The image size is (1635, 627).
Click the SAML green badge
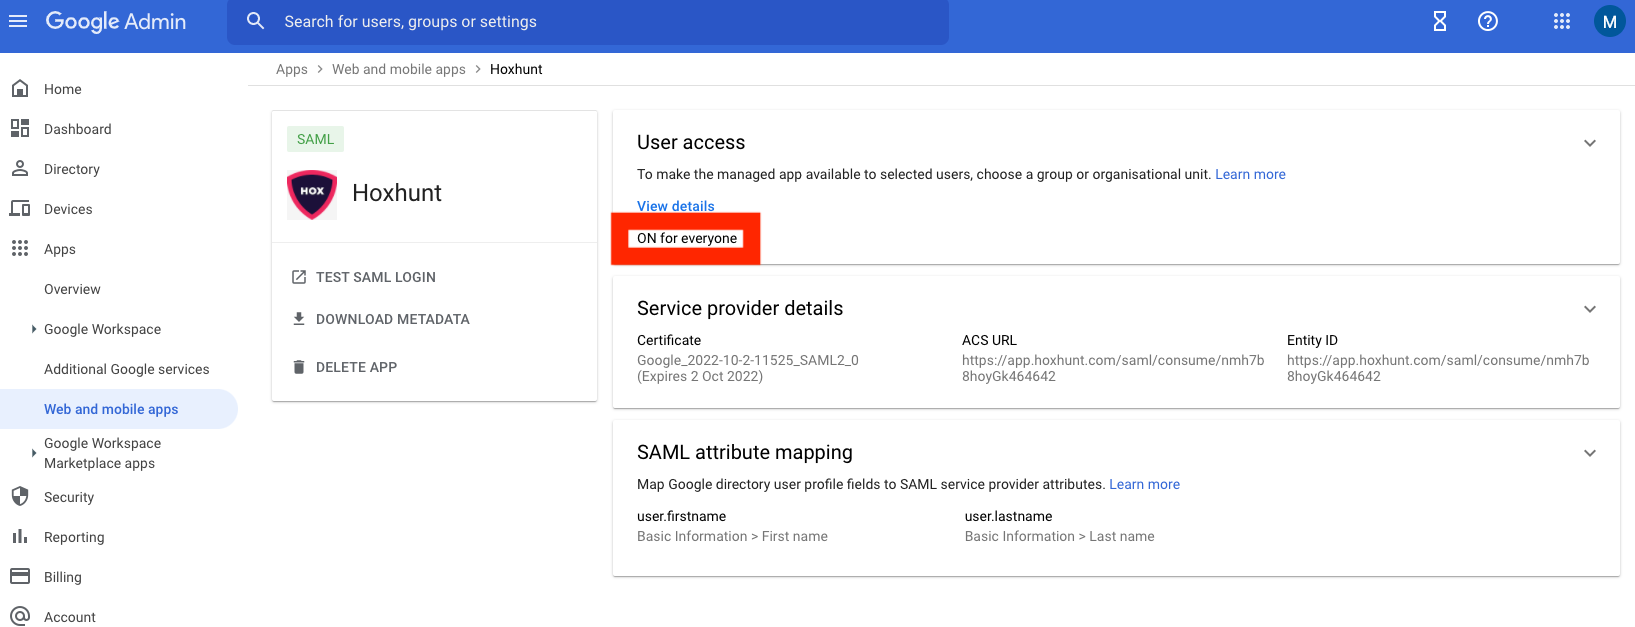point(315,139)
